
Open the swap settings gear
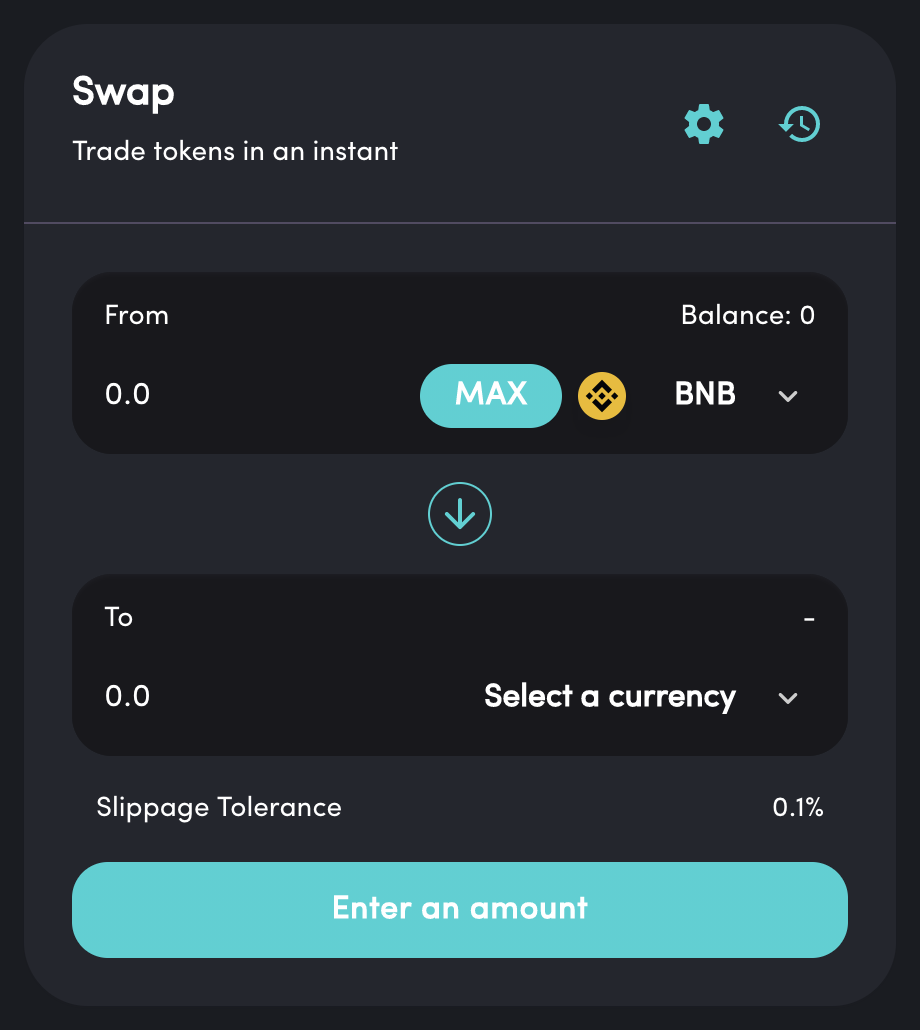pyautogui.click(x=704, y=125)
